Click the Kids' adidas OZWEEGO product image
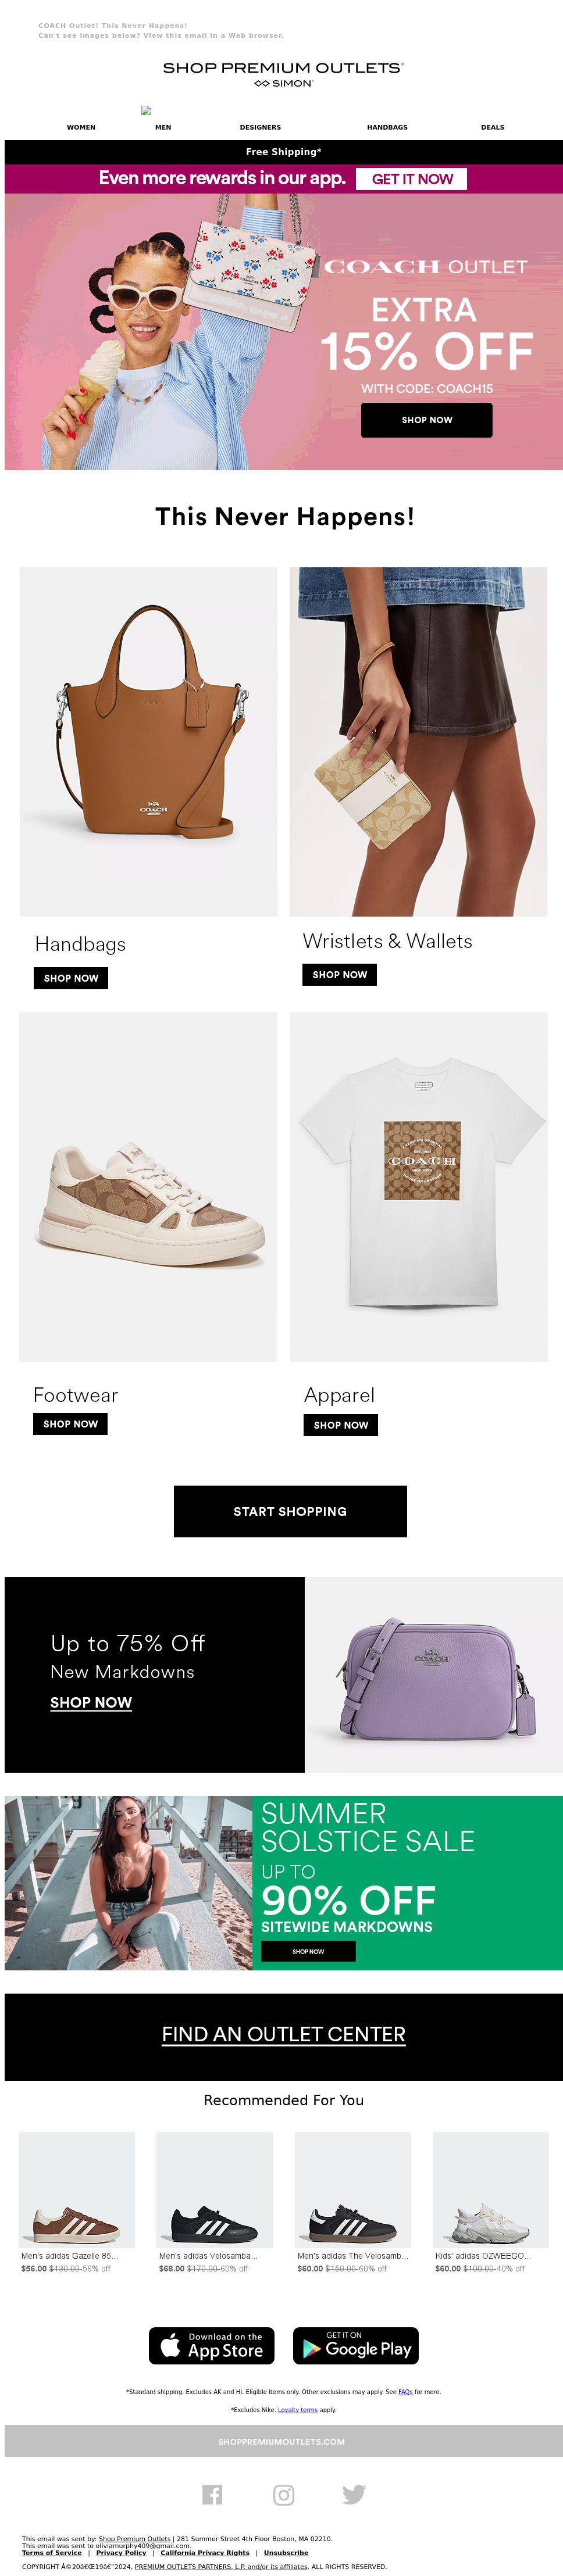Viewport: 563px width, 2576px height. 490,2189
